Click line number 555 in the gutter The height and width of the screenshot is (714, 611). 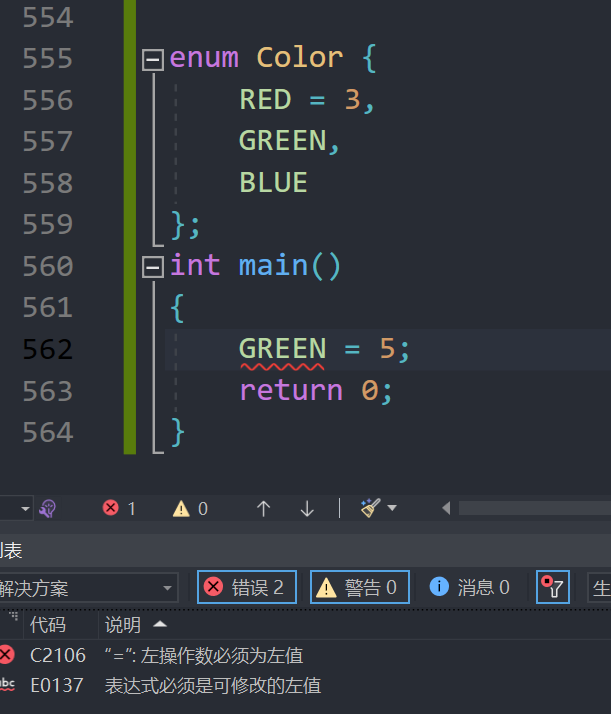click(48, 59)
